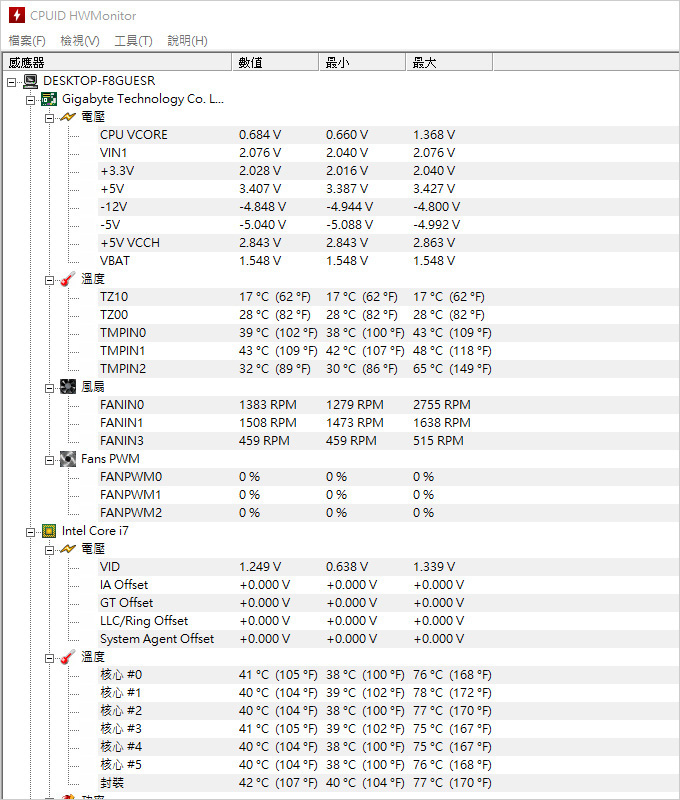The height and width of the screenshot is (800, 680).
Task: Collapse the Gigabyte Technology node
Action: point(31,100)
